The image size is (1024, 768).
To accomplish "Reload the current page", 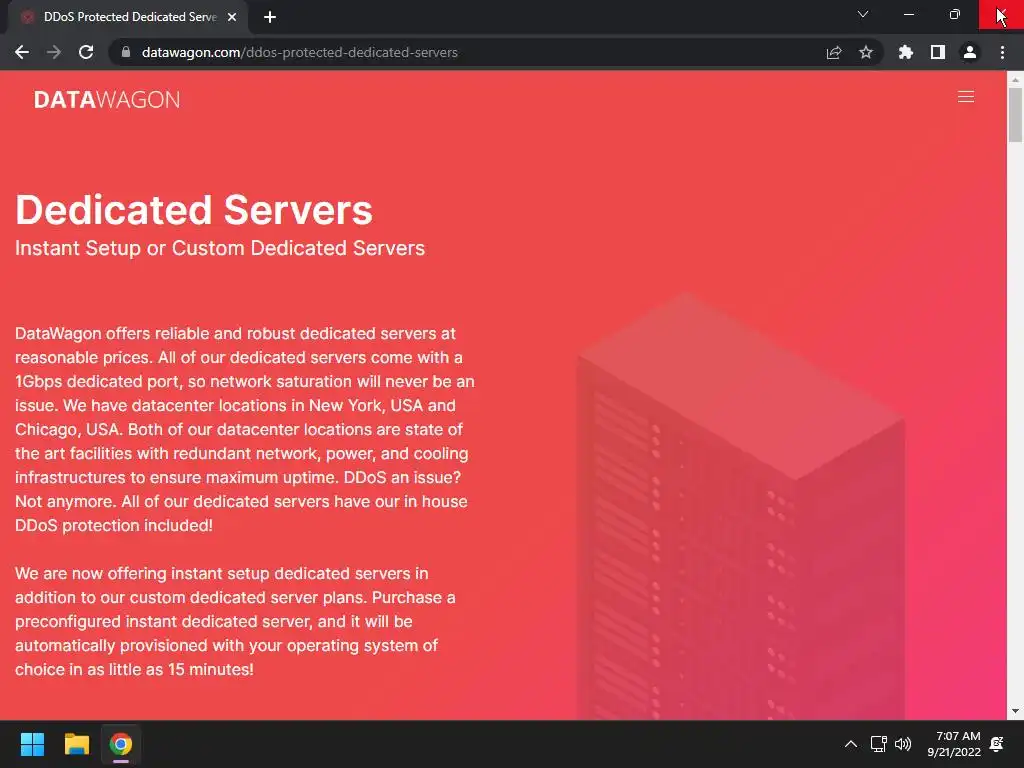I will (86, 52).
